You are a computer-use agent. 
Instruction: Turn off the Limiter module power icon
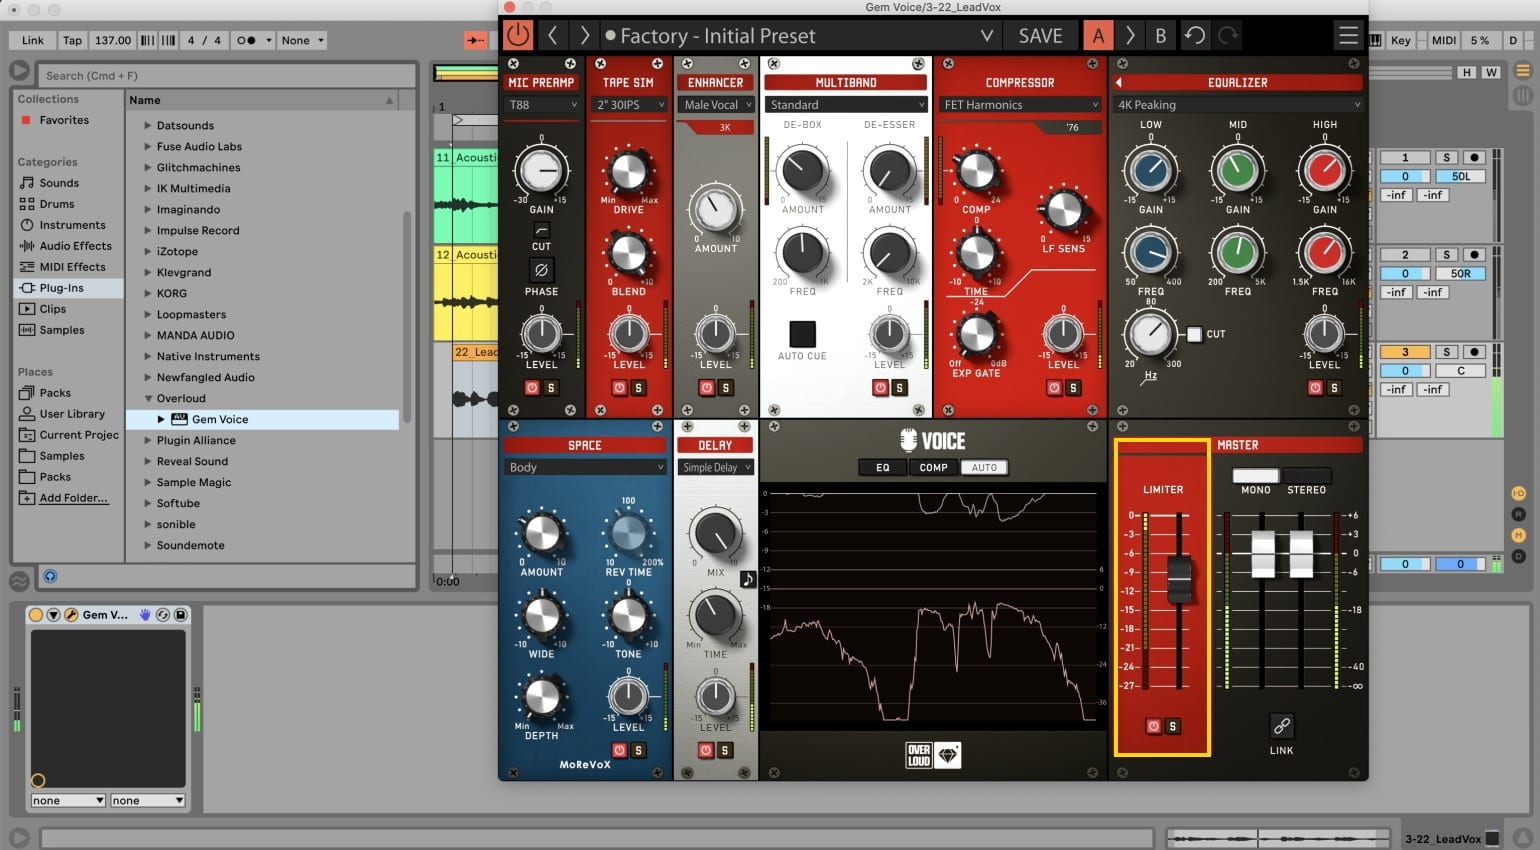point(1154,727)
